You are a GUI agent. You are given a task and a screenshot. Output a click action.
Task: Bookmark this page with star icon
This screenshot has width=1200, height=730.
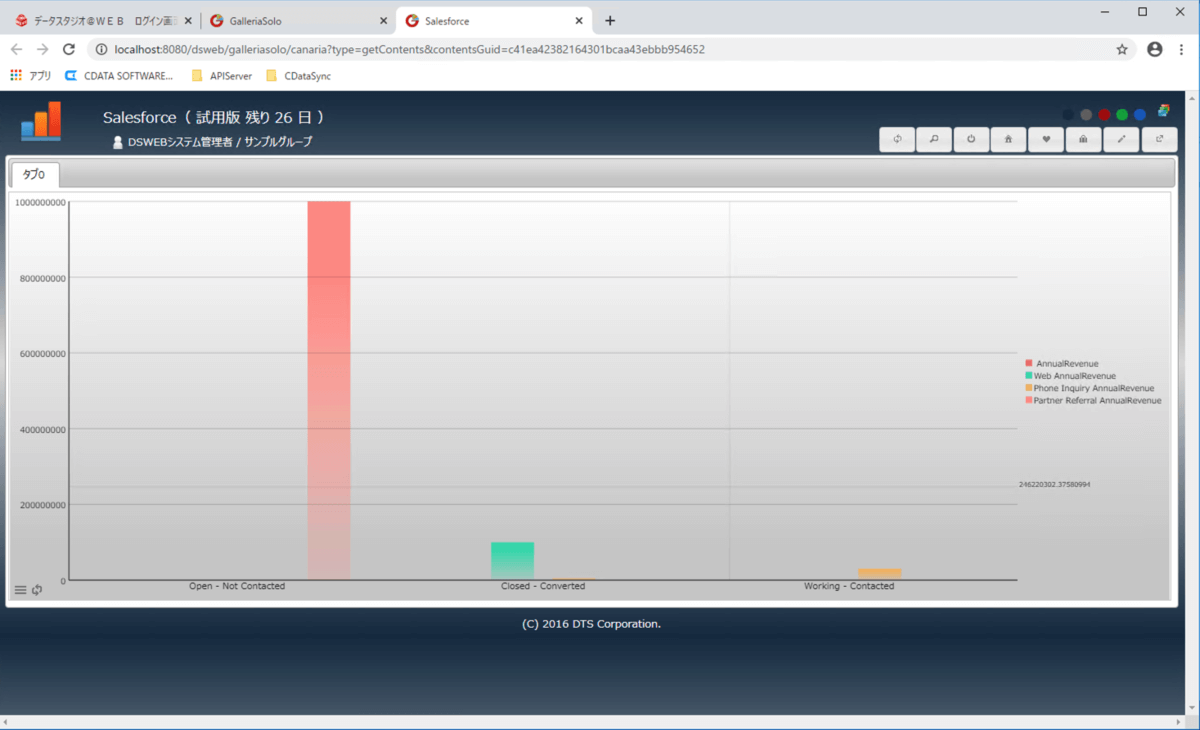pos(1122,49)
